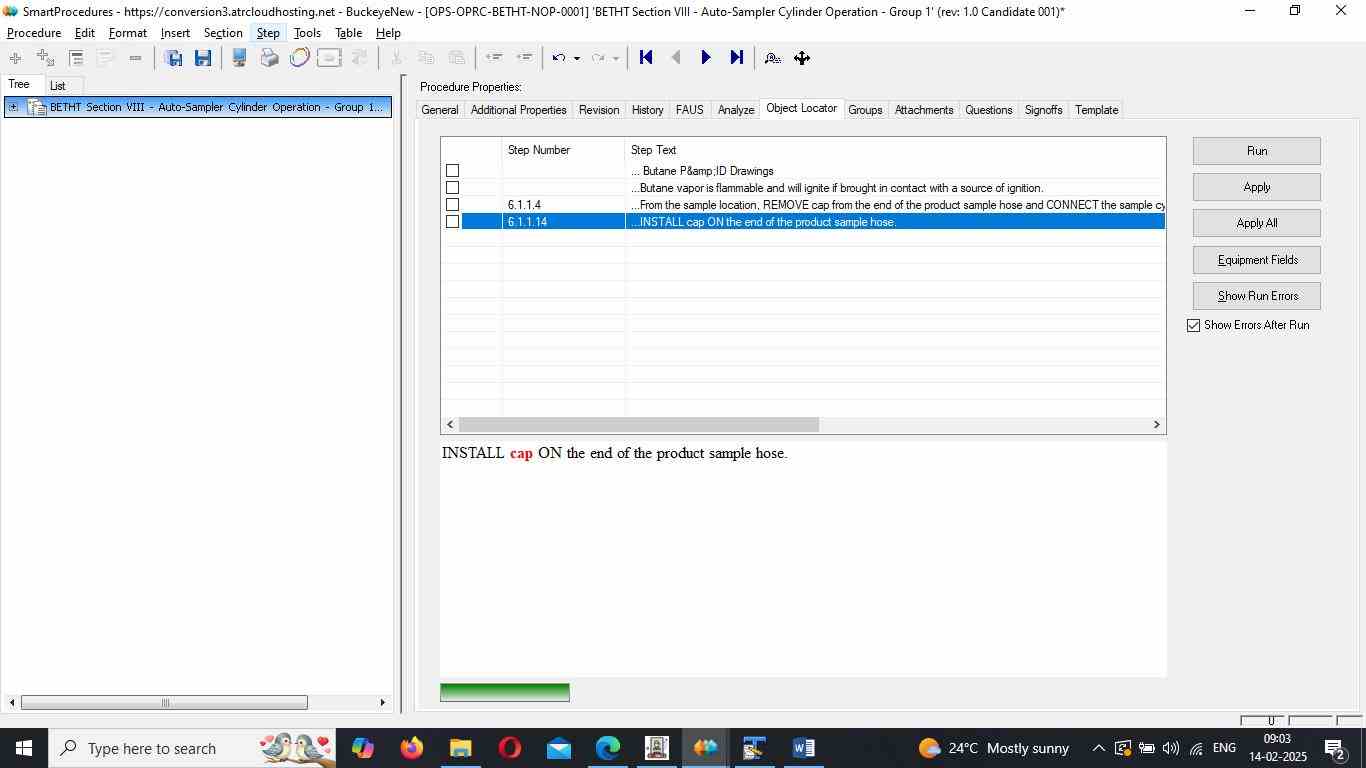The width and height of the screenshot is (1366, 768).
Task: Check the box for step 6.1.1.4
Action: click(452, 205)
